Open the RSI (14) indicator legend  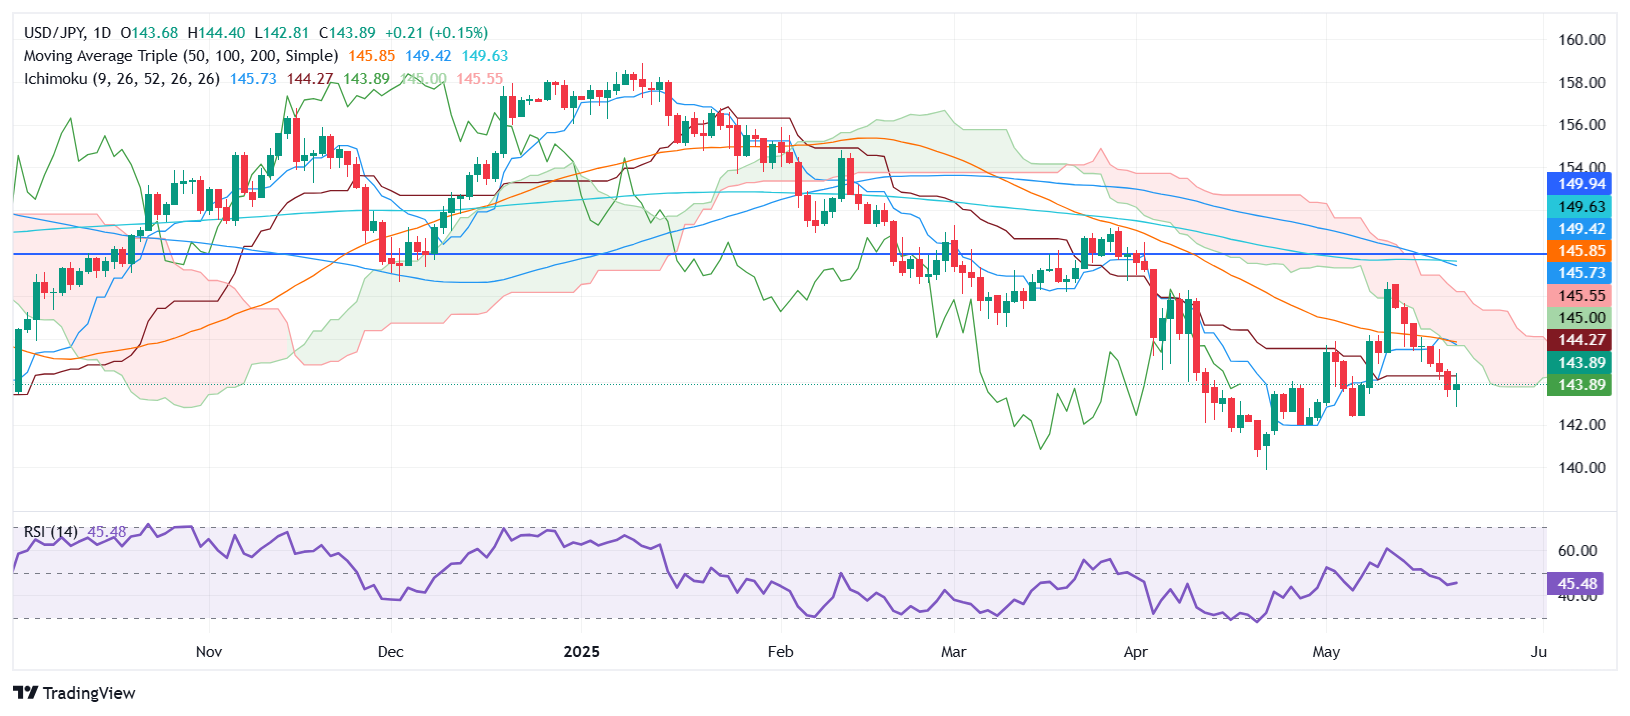pos(50,532)
